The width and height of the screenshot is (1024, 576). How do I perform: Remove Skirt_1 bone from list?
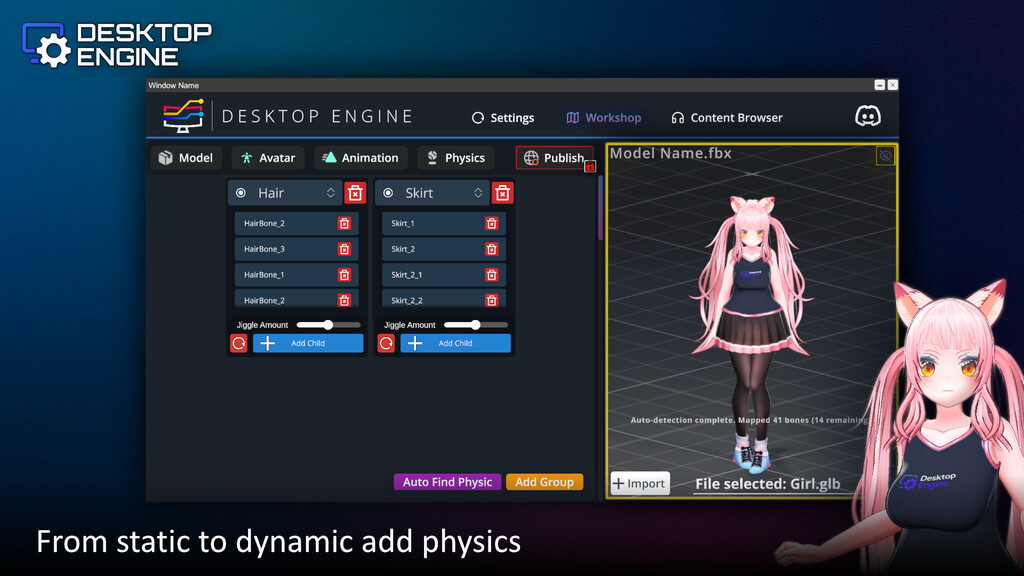(491, 223)
